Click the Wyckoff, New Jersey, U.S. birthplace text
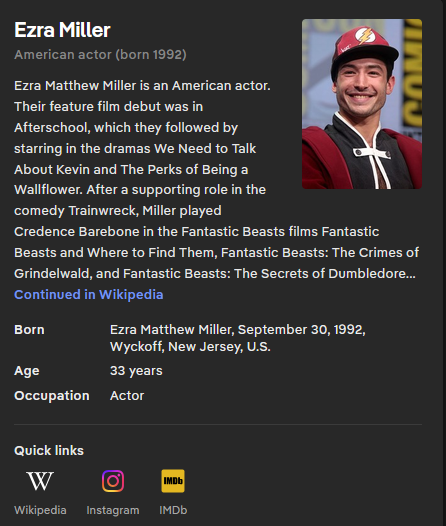 [190, 347]
